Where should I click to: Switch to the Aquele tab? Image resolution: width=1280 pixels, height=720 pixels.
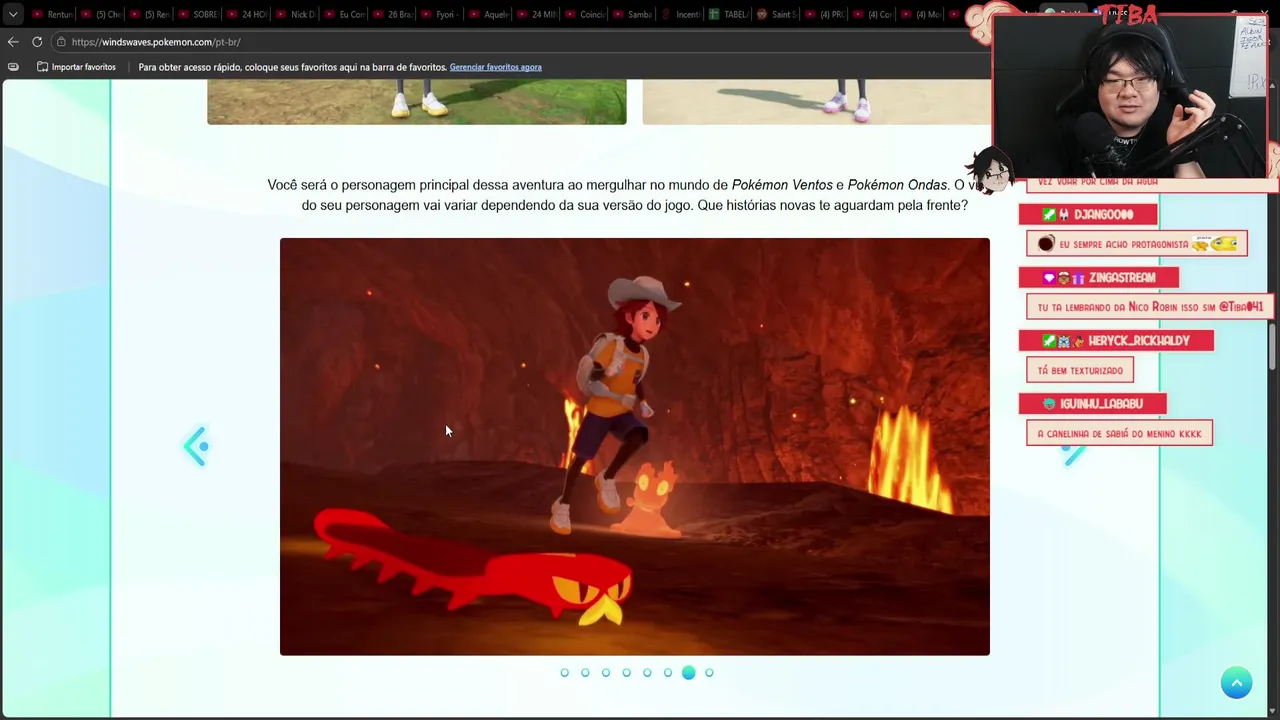click(x=488, y=15)
